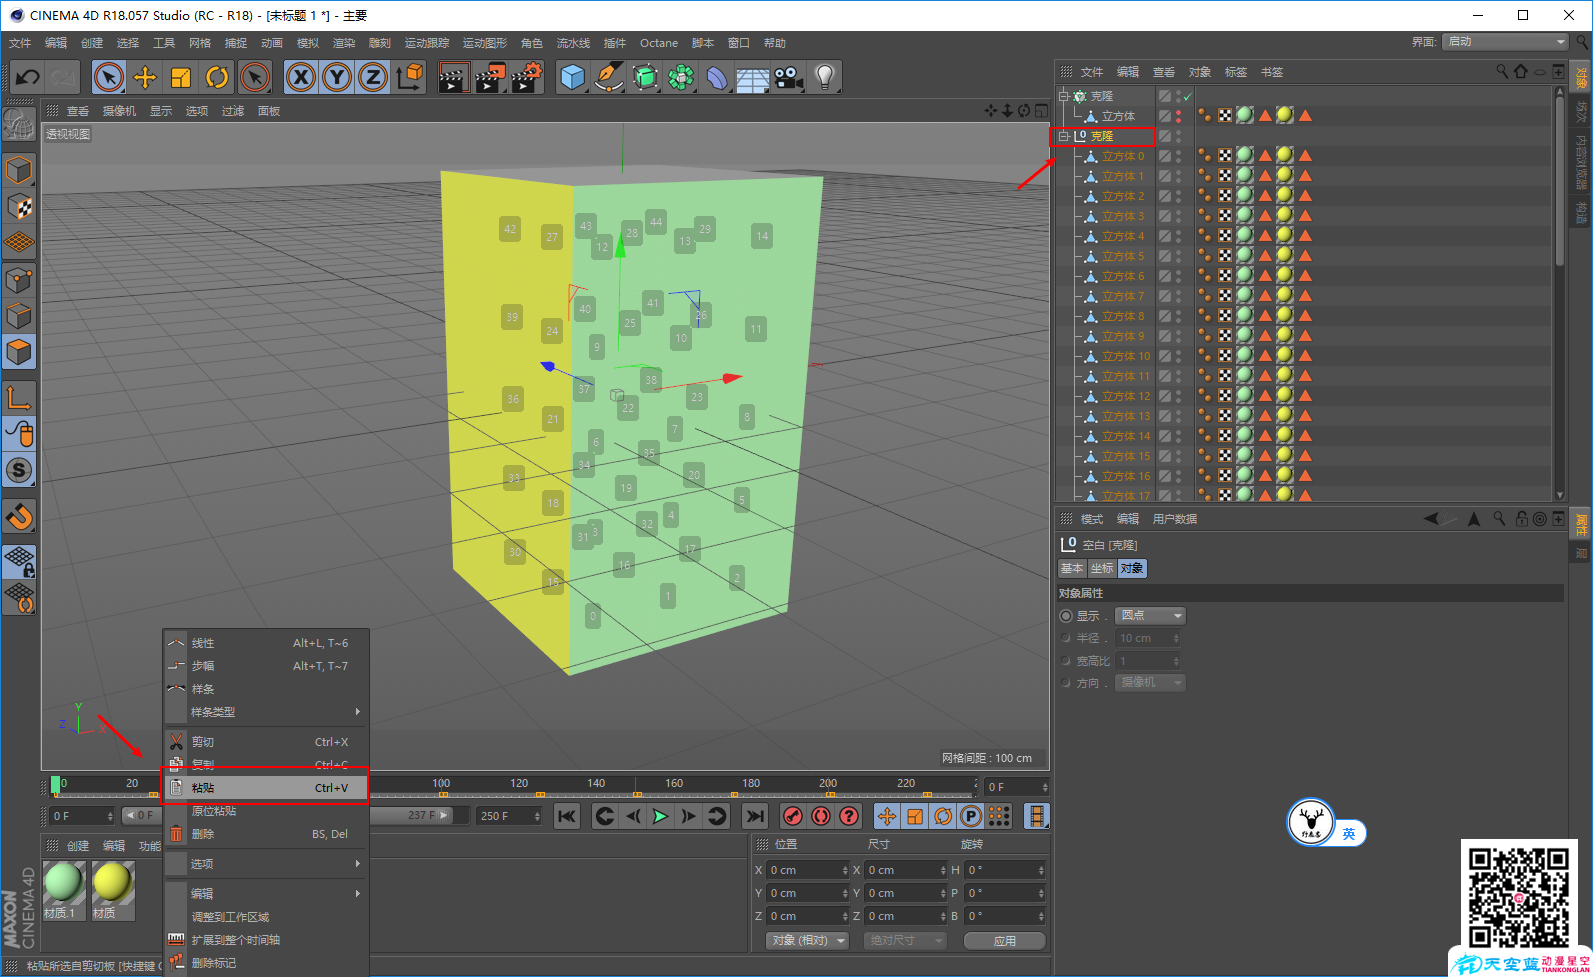Click timeline range slider showing 237 F
Viewport: 1593px width, 977px height.
[412, 815]
